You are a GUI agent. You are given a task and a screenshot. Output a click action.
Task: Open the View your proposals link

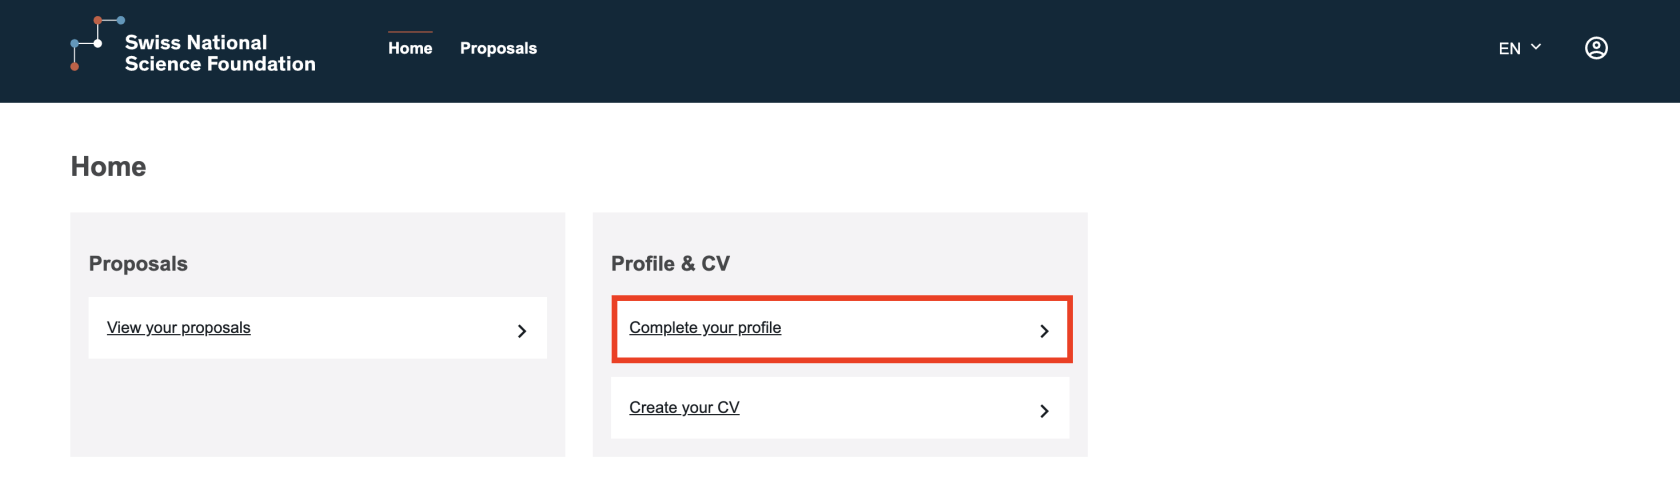(x=179, y=328)
